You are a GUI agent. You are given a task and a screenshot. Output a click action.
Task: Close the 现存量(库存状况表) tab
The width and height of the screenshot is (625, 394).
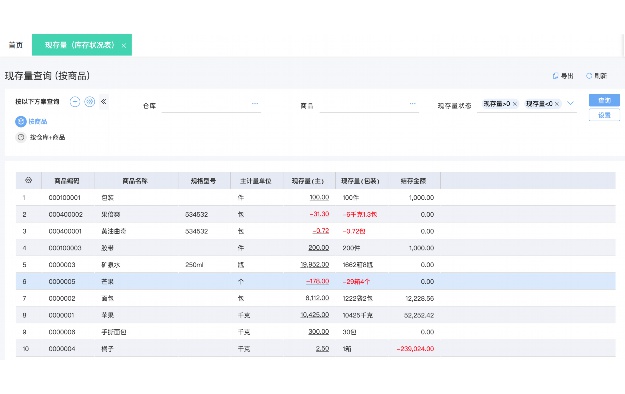[x=124, y=45]
